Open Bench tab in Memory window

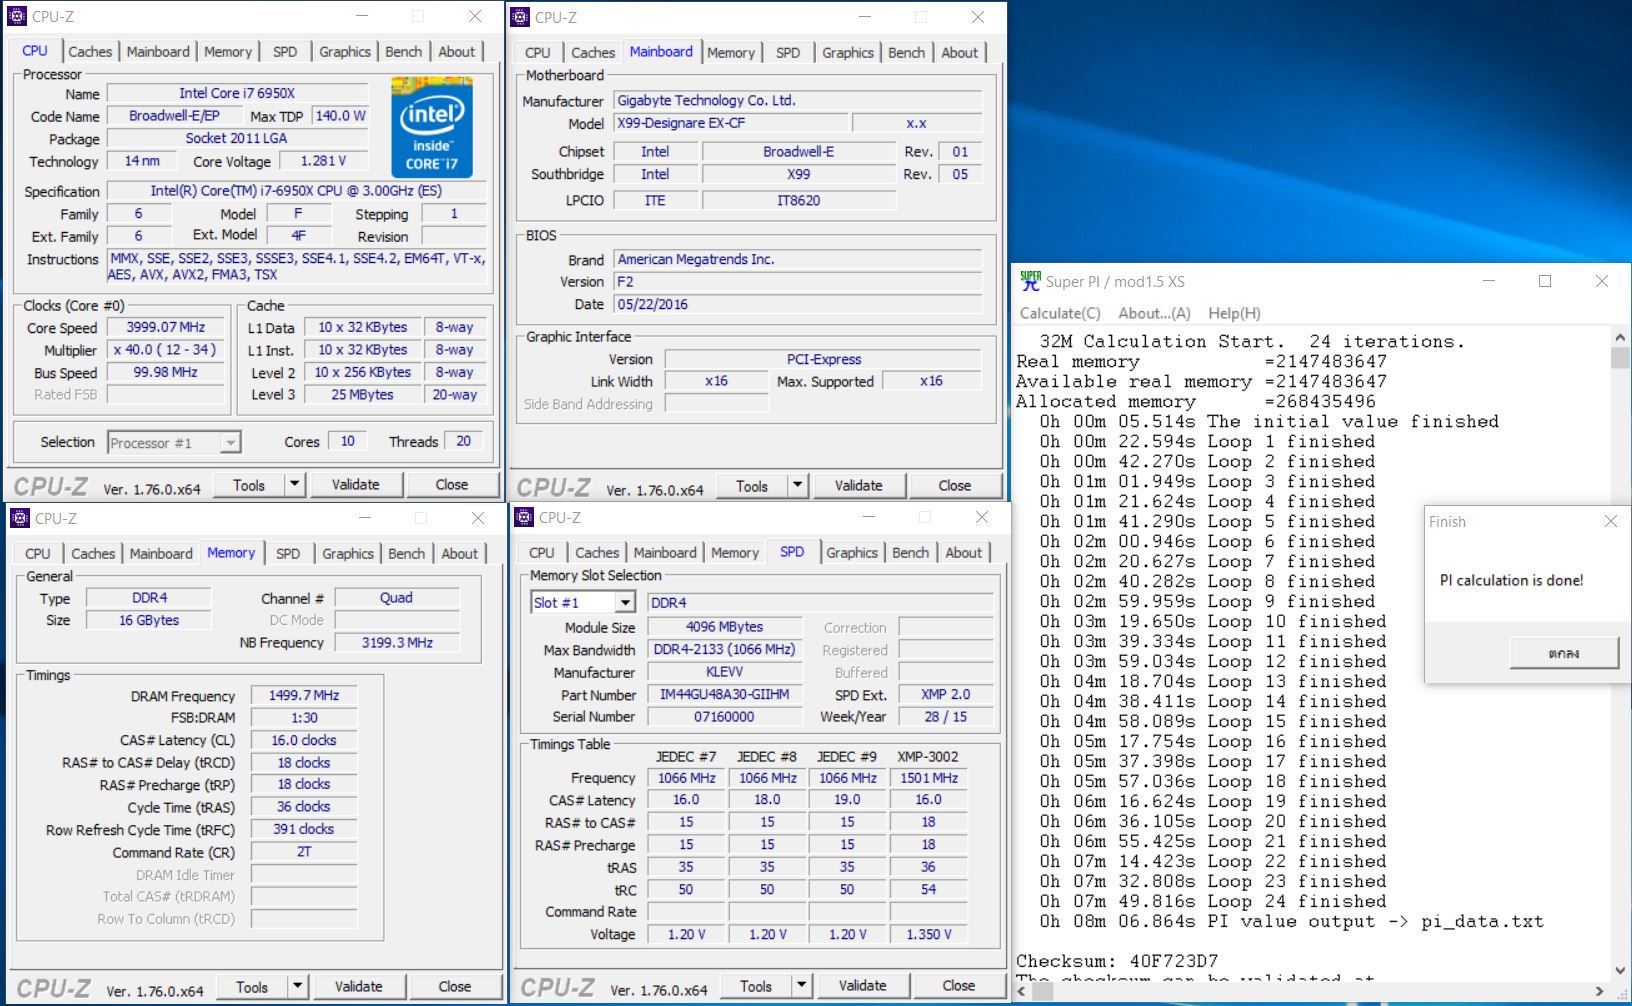click(x=406, y=554)
